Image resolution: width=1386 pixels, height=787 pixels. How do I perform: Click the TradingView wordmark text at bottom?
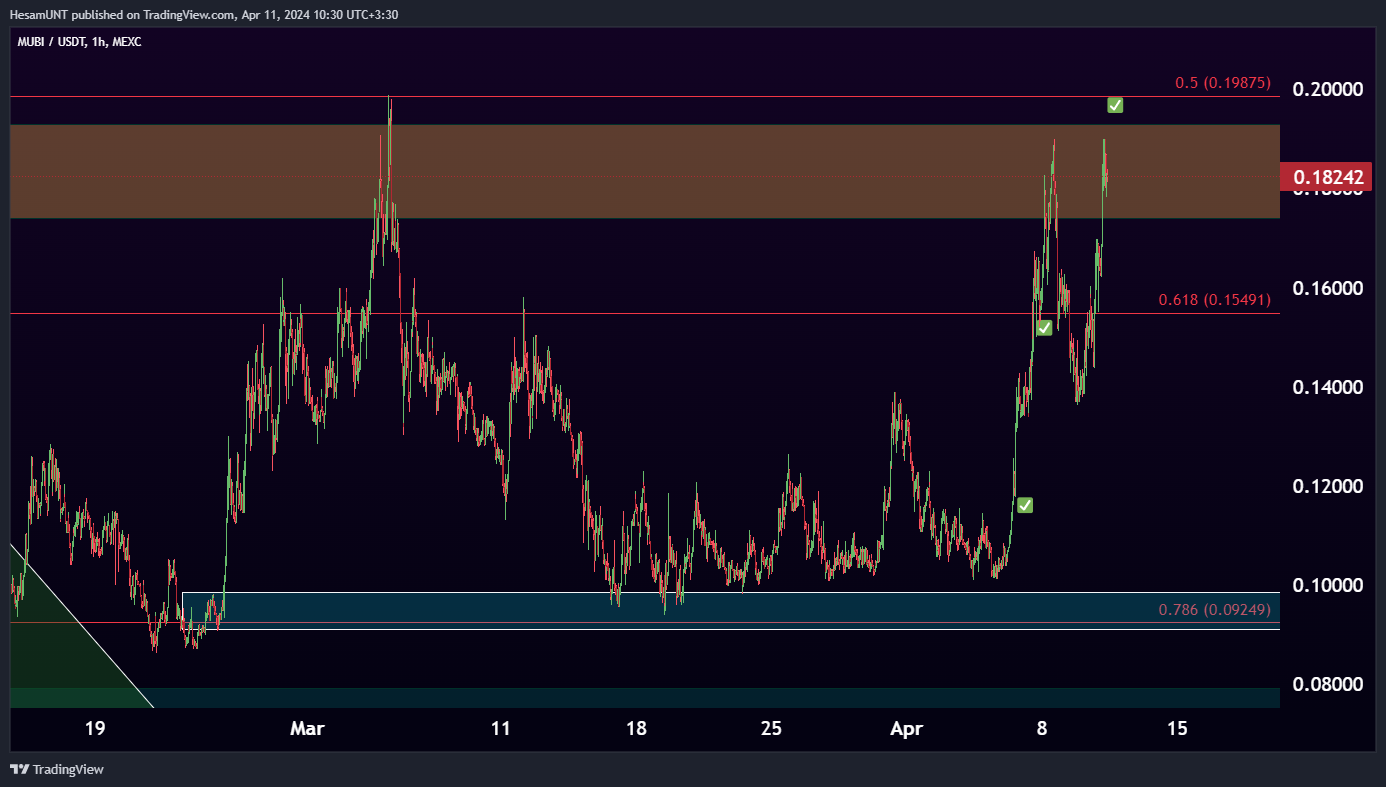(x=68, y=769)
